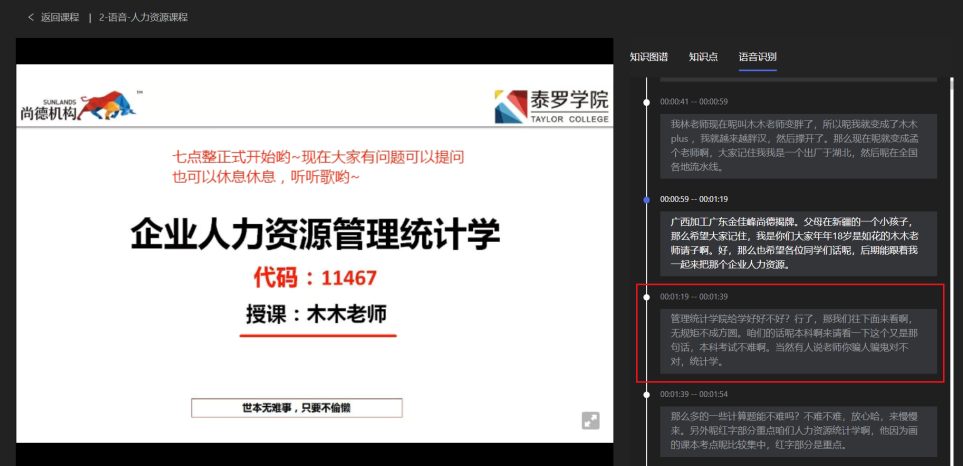Open transcript segment starting 那么多的一些计算题

(x=798, y=431)
